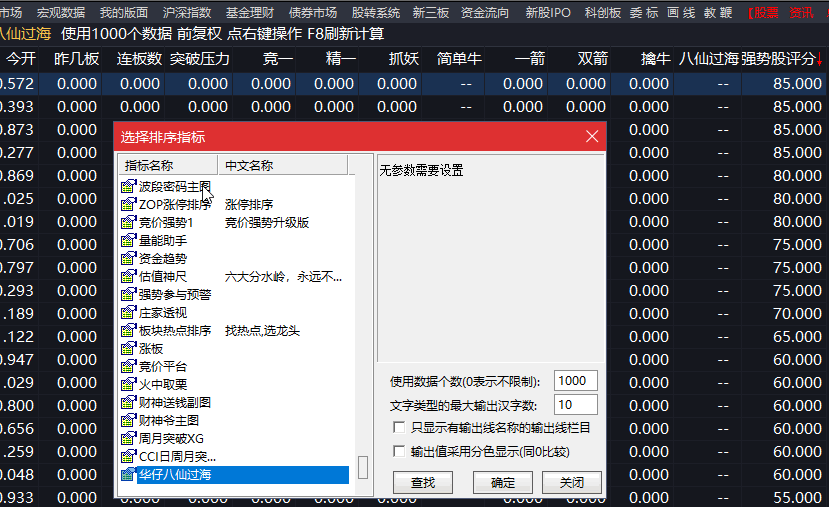Sort by 指标名称 column header
The height and width of the screenshot is (507, 829).
pos(168,165)
